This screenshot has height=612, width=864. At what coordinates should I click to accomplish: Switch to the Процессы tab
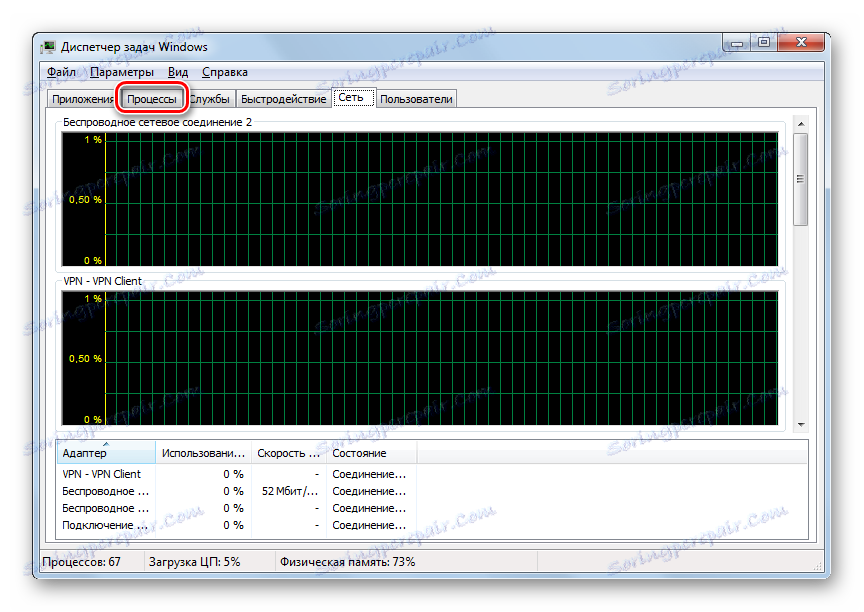click(x=152, y=99)
